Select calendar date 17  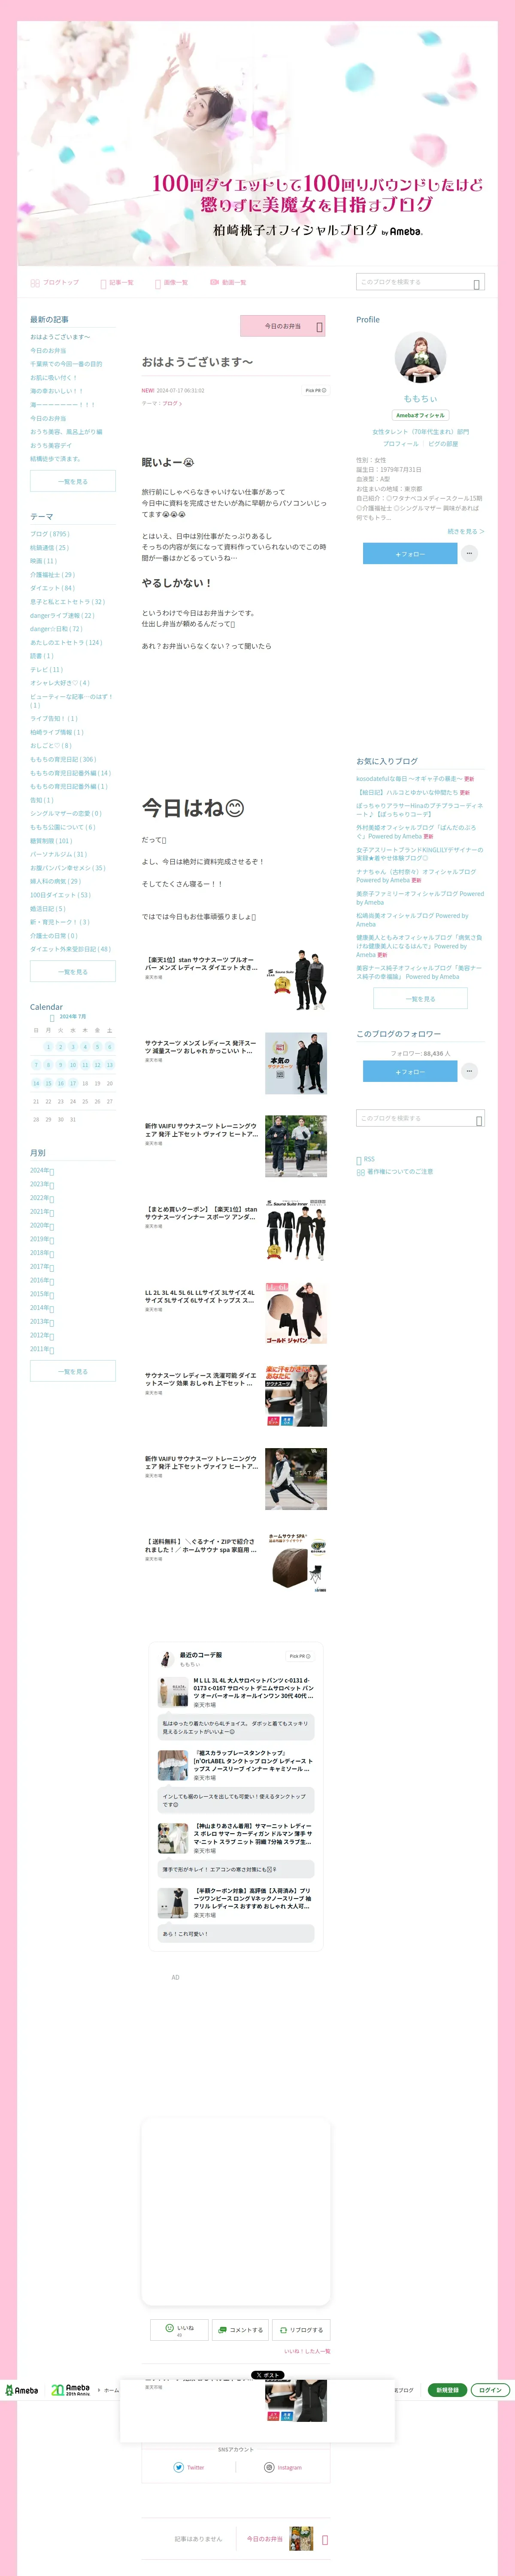tap(72, 1083)
